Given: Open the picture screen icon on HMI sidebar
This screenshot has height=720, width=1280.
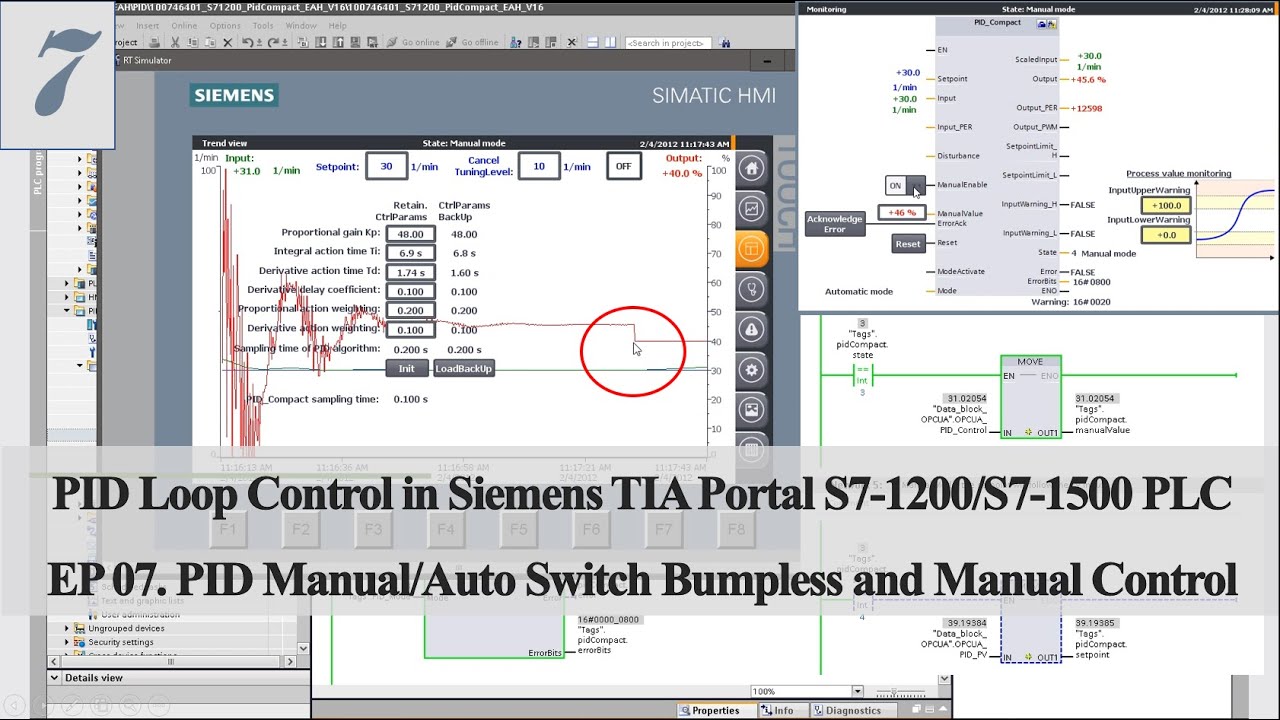Looking at the screenshot, I should pos(752,410).
